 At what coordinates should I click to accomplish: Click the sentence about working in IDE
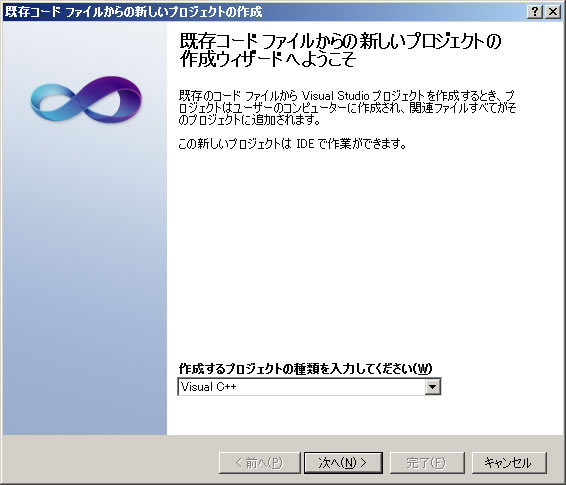click(x=292, y=144)
